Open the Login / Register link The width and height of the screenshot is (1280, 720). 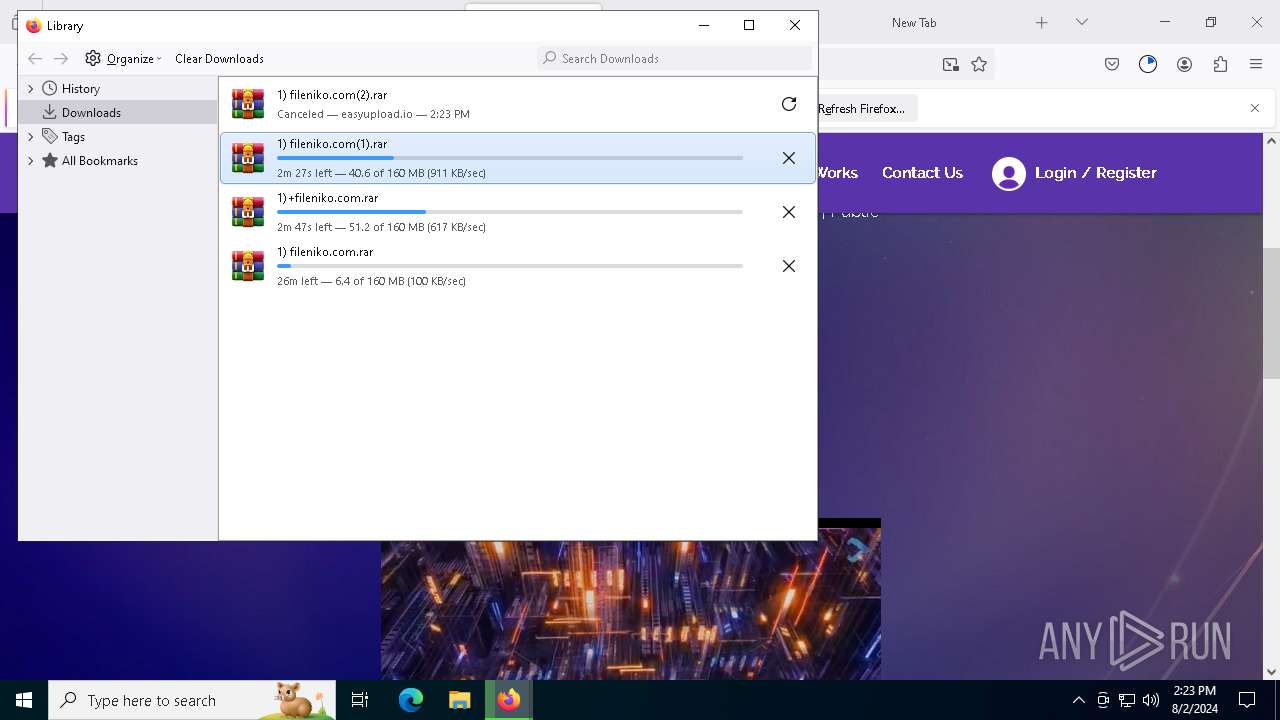pos(1096,173)
